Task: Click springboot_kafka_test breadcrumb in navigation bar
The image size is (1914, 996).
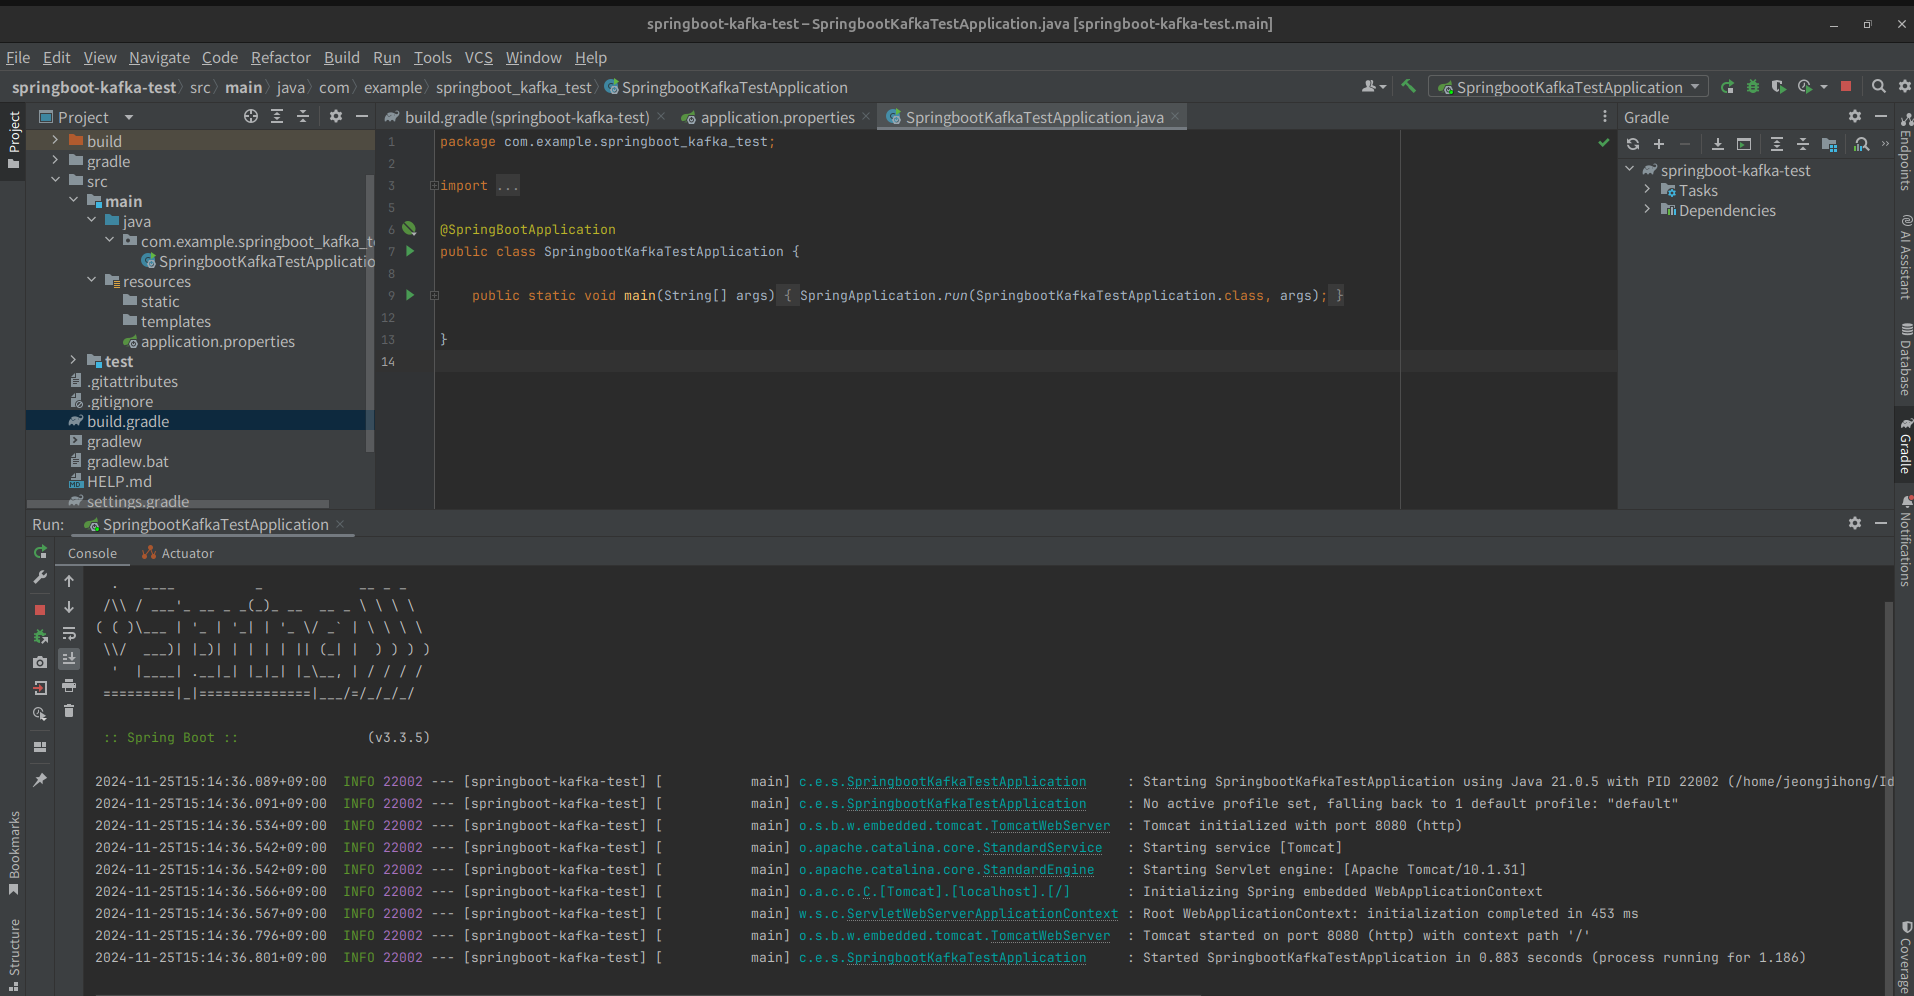Action: click(514, 88)
